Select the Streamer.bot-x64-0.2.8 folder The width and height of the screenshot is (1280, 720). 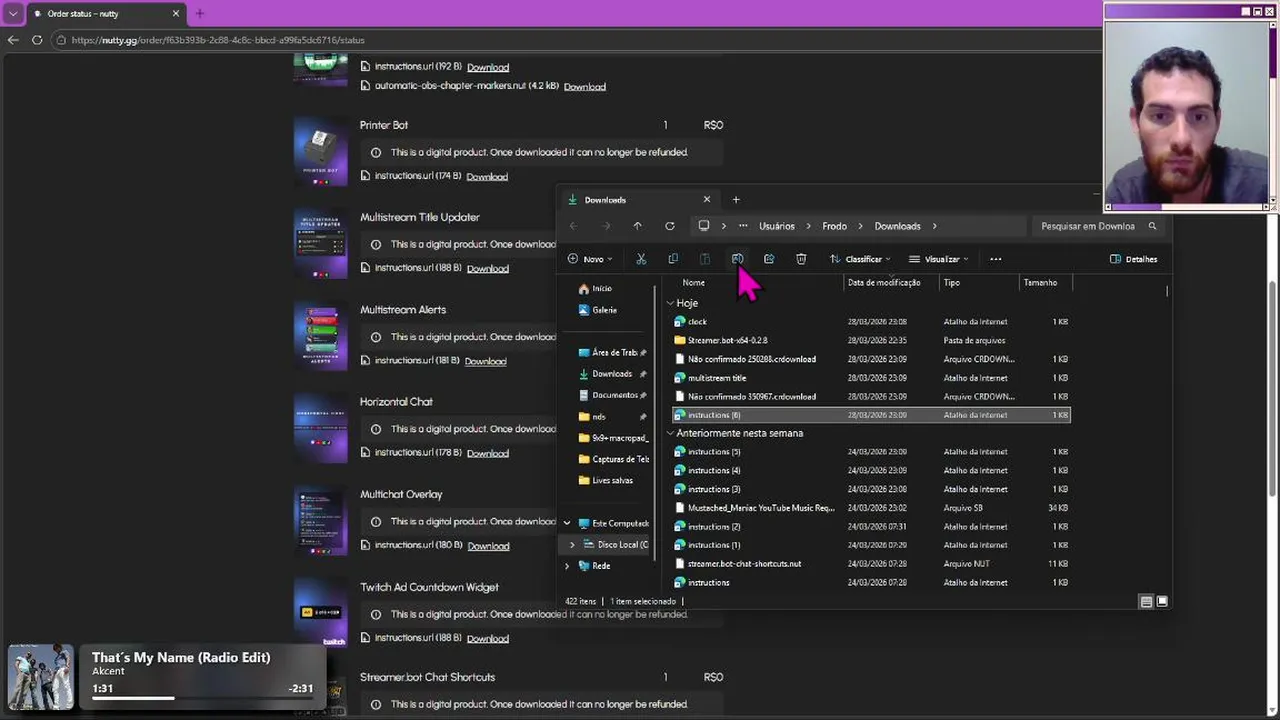click(x=727, y=340)
